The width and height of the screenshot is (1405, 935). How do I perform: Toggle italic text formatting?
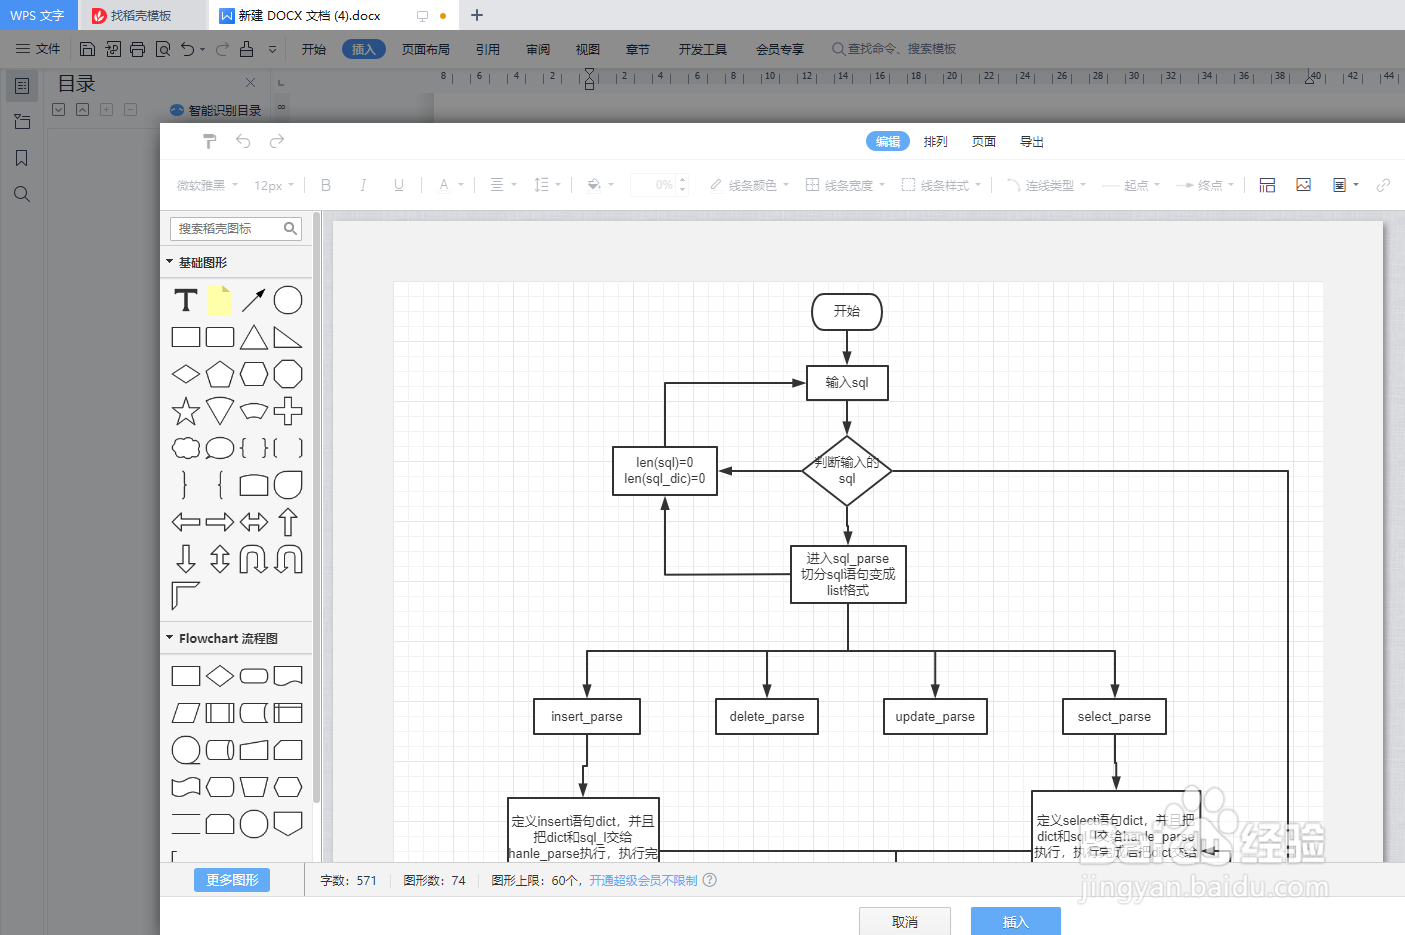click(363, 185)
